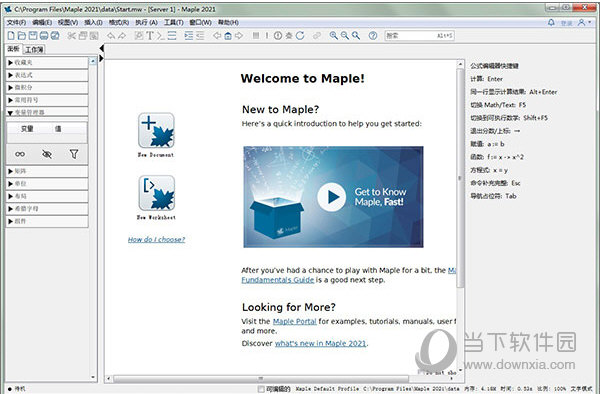
Task: Switch to the 工作簿 tab
Action: pos(34,49)
